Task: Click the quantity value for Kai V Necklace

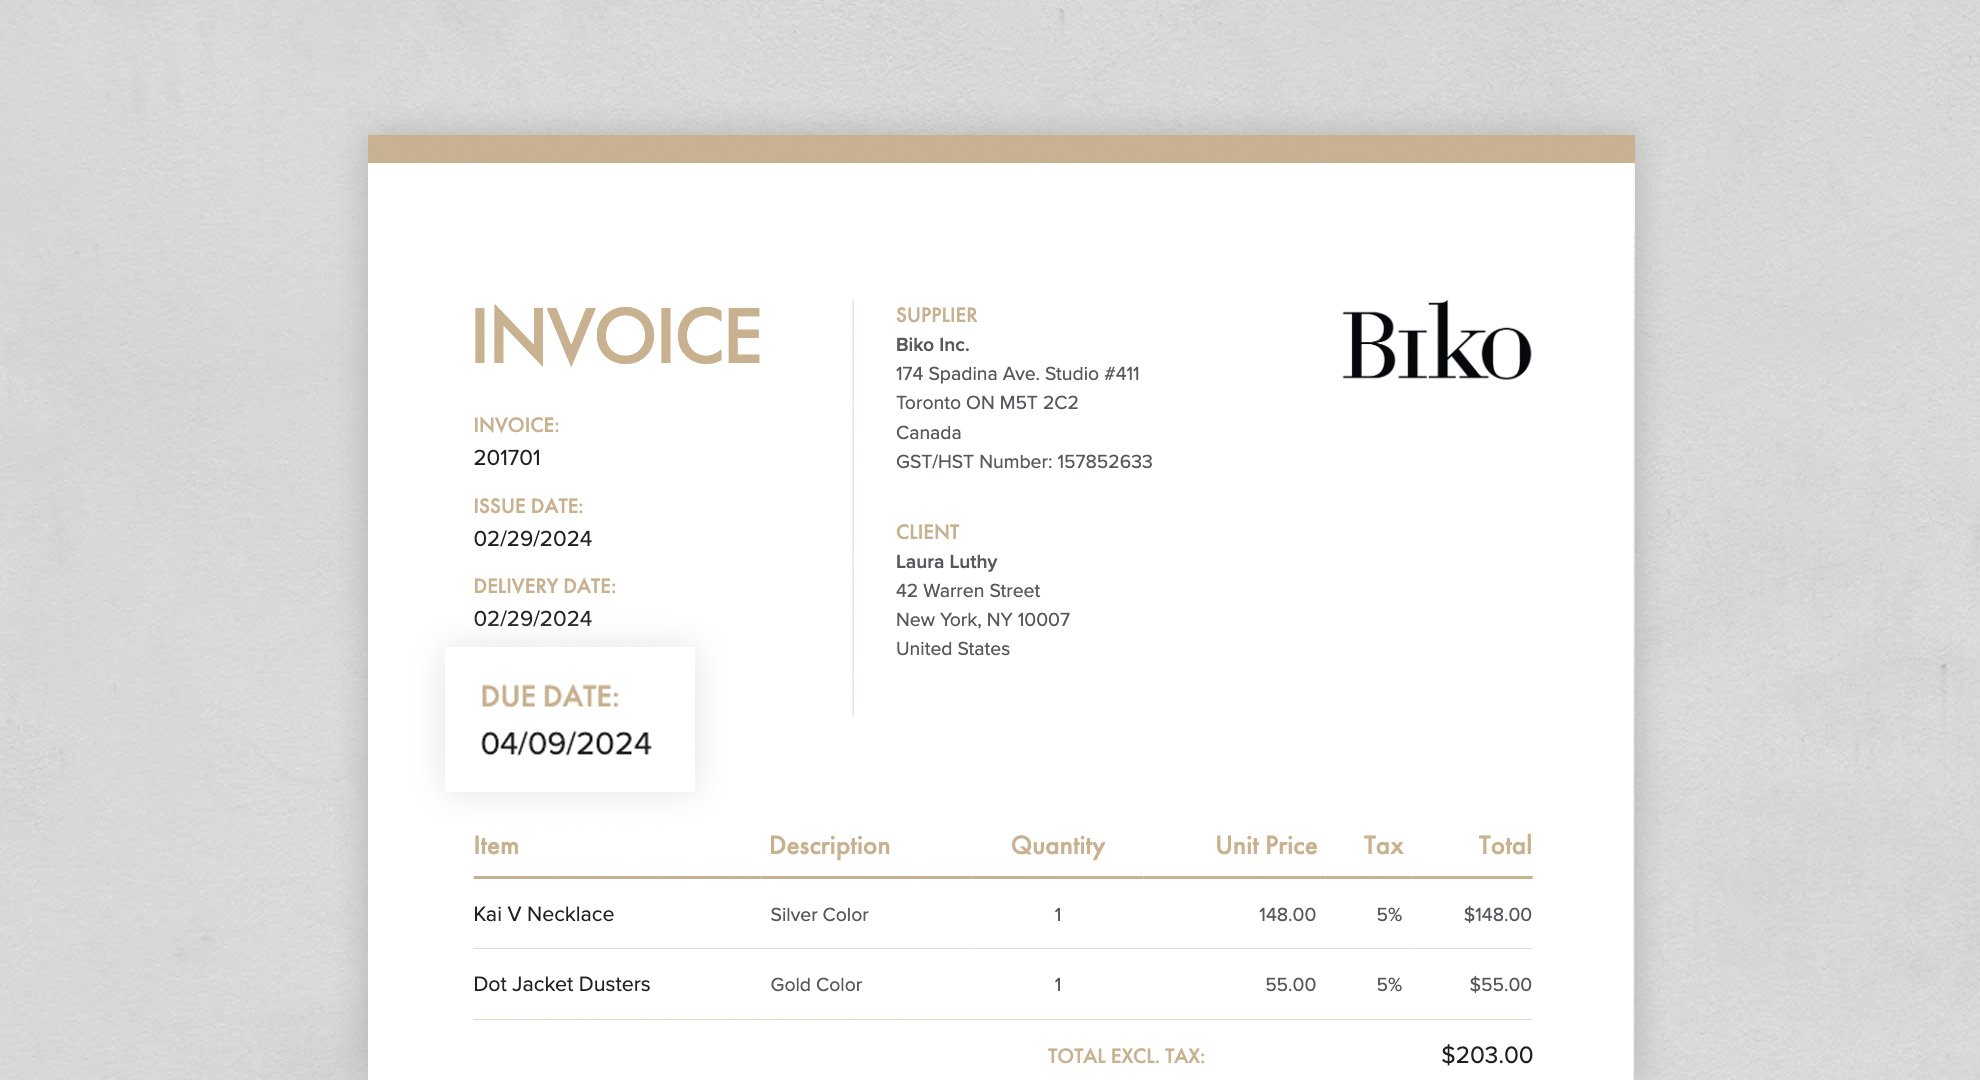Action: pos(1057,913)
